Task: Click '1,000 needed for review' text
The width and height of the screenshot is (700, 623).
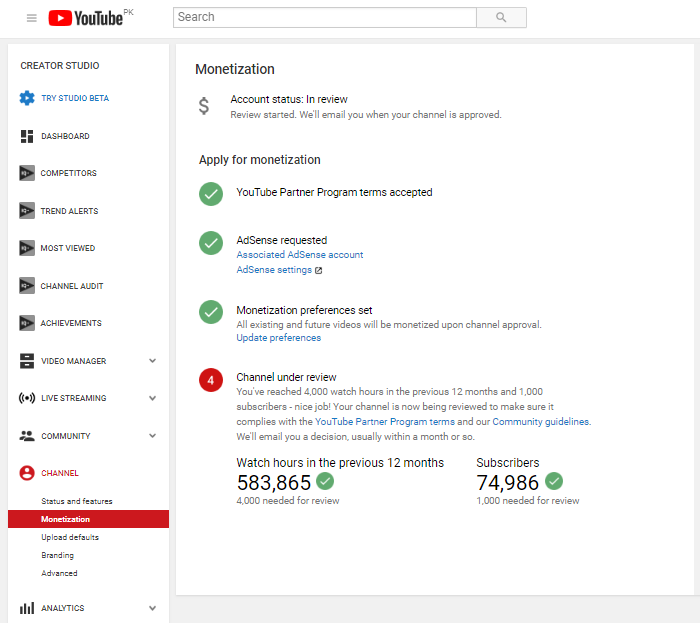Action: click(528, 501)
